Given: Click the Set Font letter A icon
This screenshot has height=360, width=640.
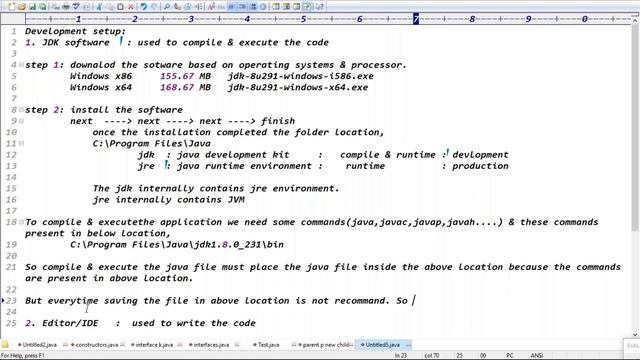Looking at the screenshot, I should coord(211,7).
